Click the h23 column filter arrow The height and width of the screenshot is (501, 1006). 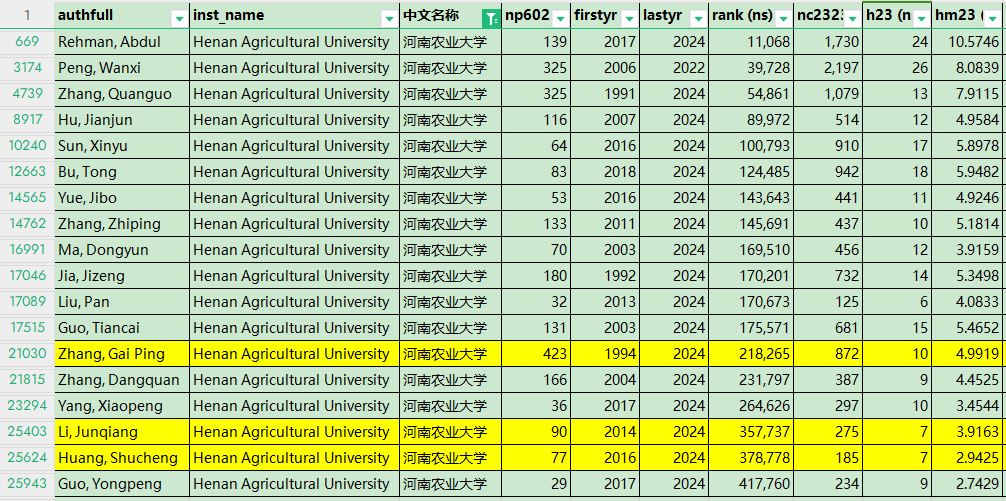(920, 17)
